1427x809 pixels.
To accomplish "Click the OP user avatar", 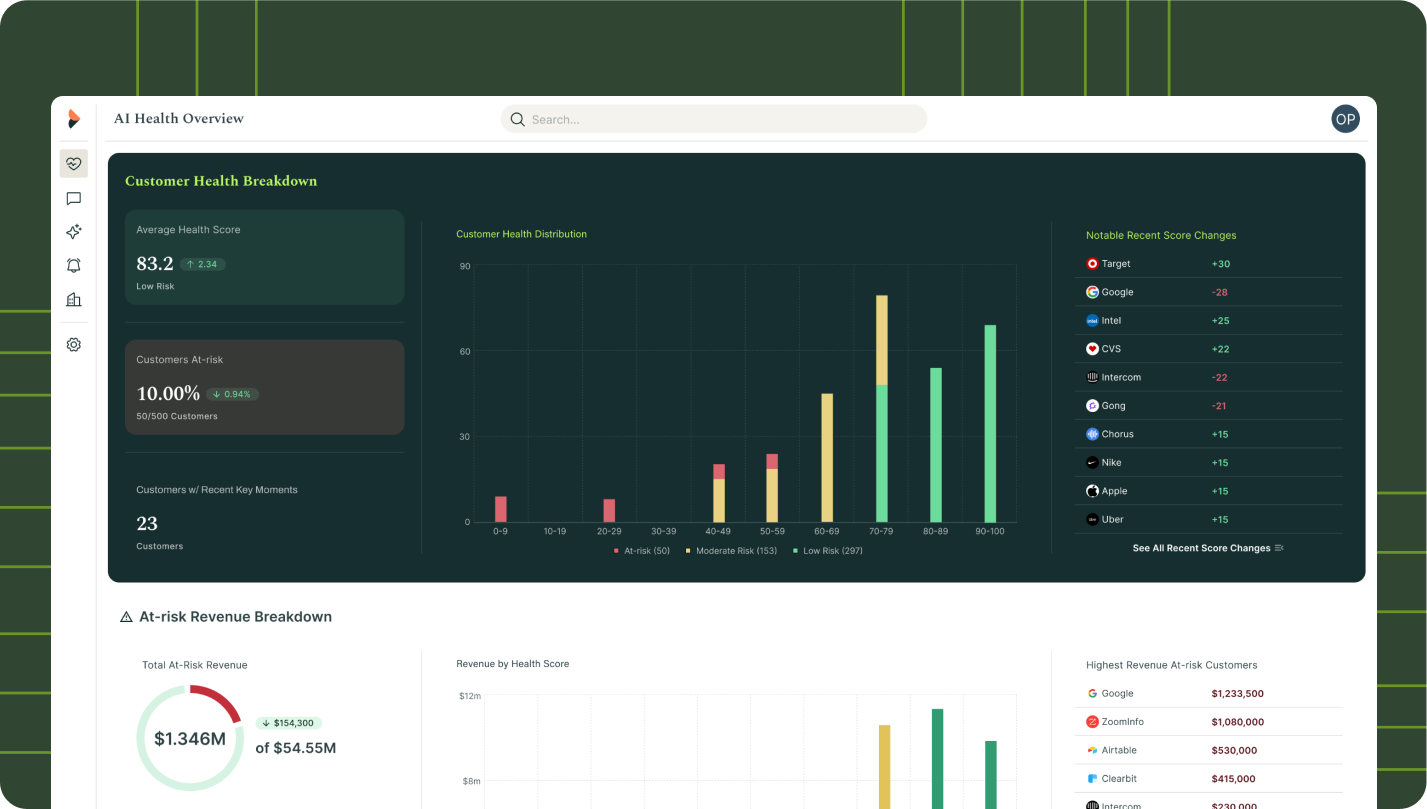I will [1345, 119].
